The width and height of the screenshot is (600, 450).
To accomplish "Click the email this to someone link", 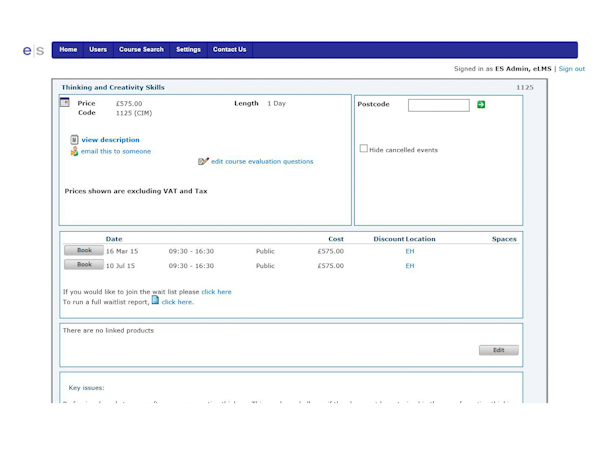I will click(116, 152).
